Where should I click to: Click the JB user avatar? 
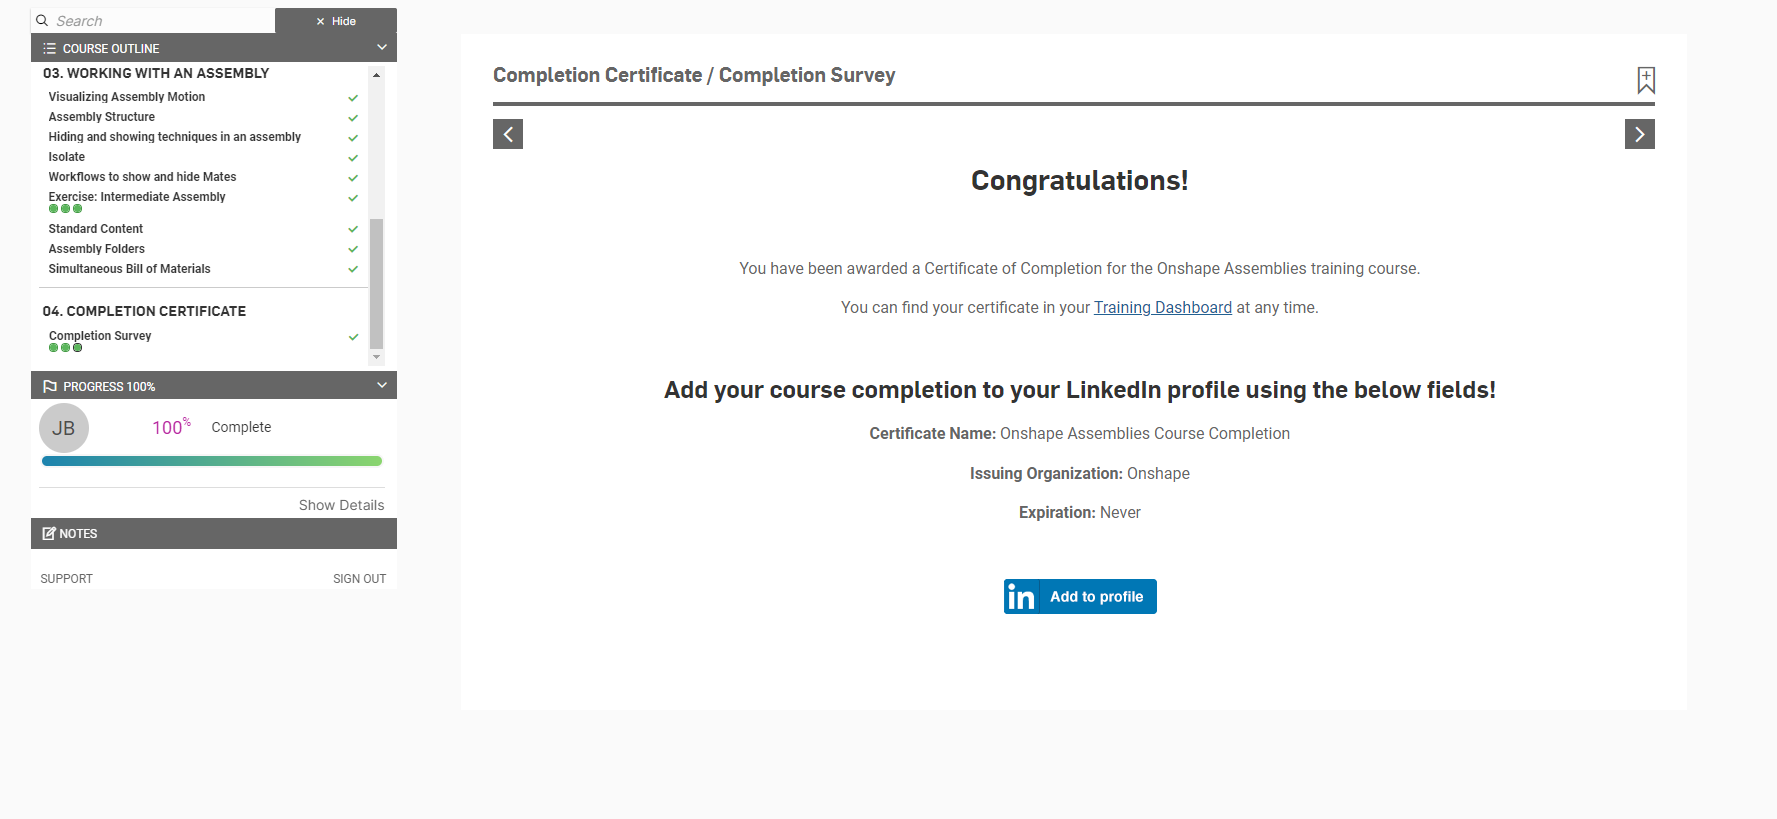[64, 428]
